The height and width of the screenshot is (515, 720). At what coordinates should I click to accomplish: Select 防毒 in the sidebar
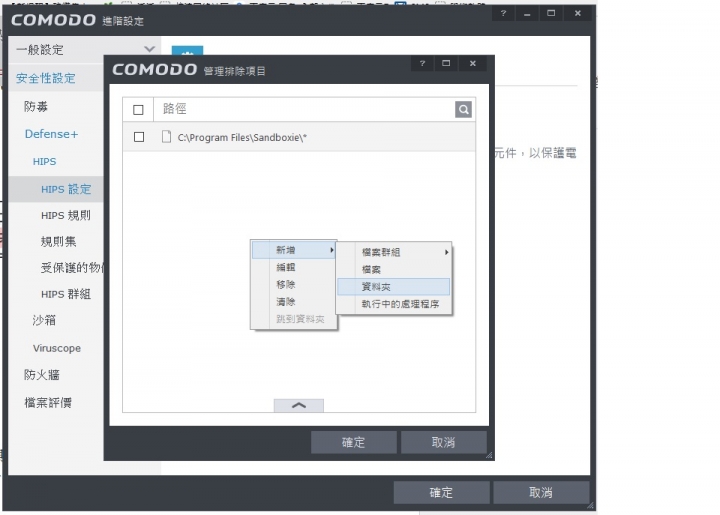(36, 106)
